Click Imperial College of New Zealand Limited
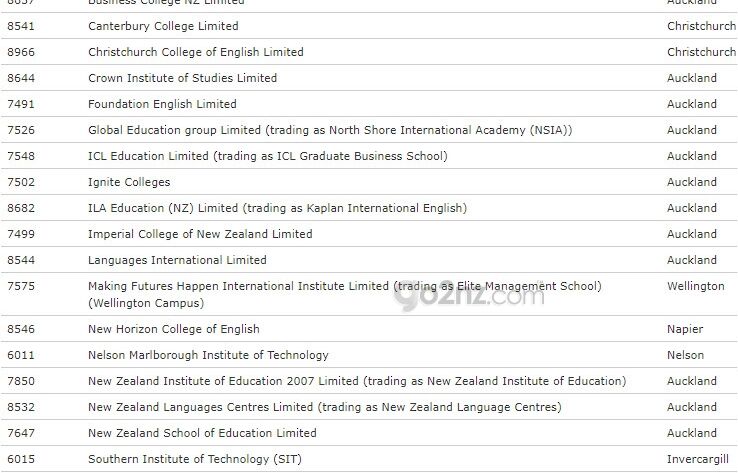Image resolution: width=738 pixels, height=473 pixels. coord(200,234)
